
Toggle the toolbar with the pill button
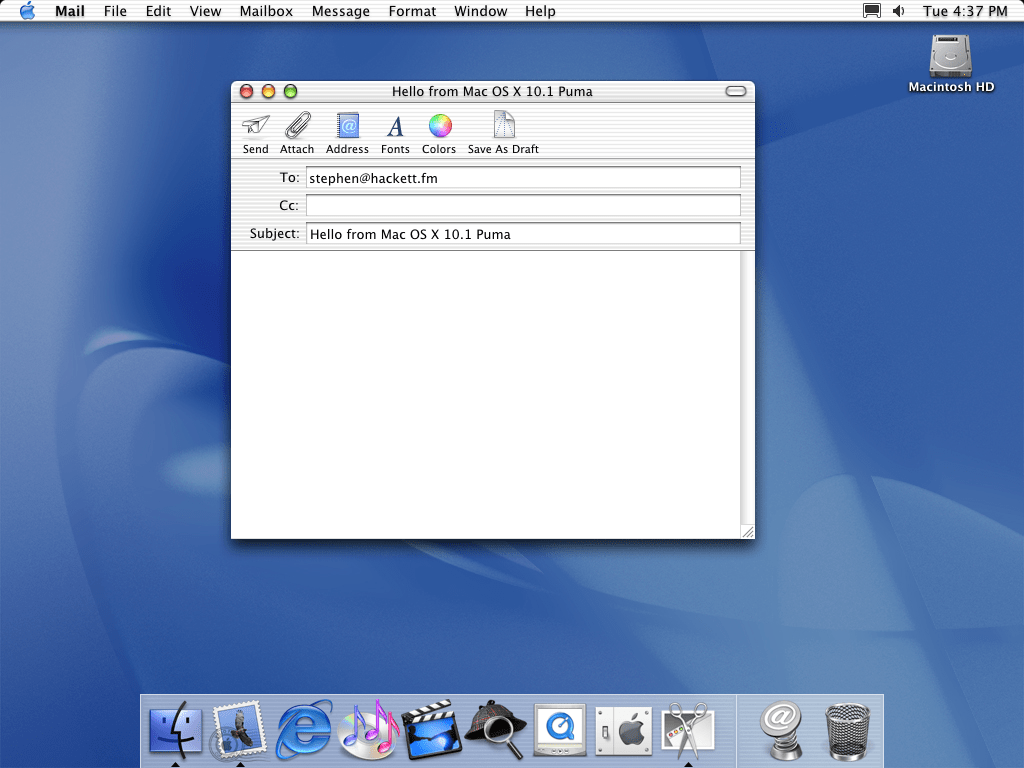tap(736, 91)
